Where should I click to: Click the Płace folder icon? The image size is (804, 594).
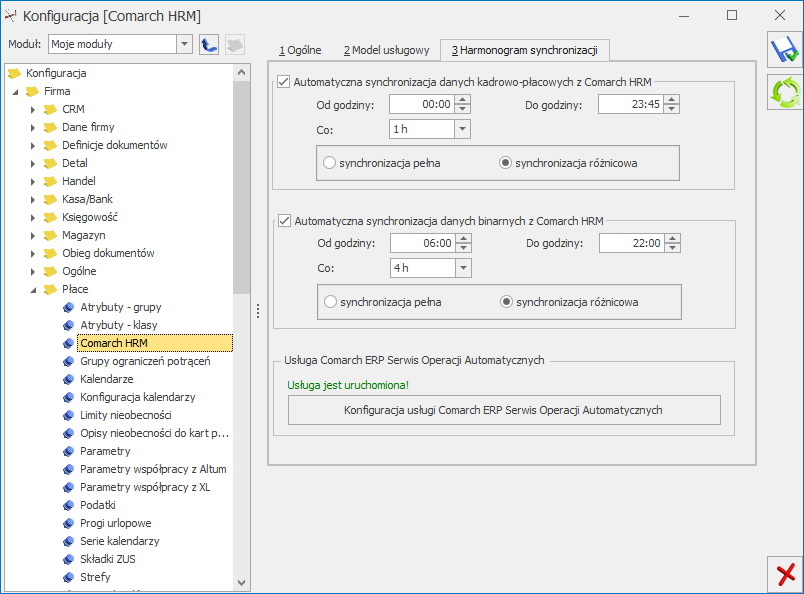[x=50, y=289]
